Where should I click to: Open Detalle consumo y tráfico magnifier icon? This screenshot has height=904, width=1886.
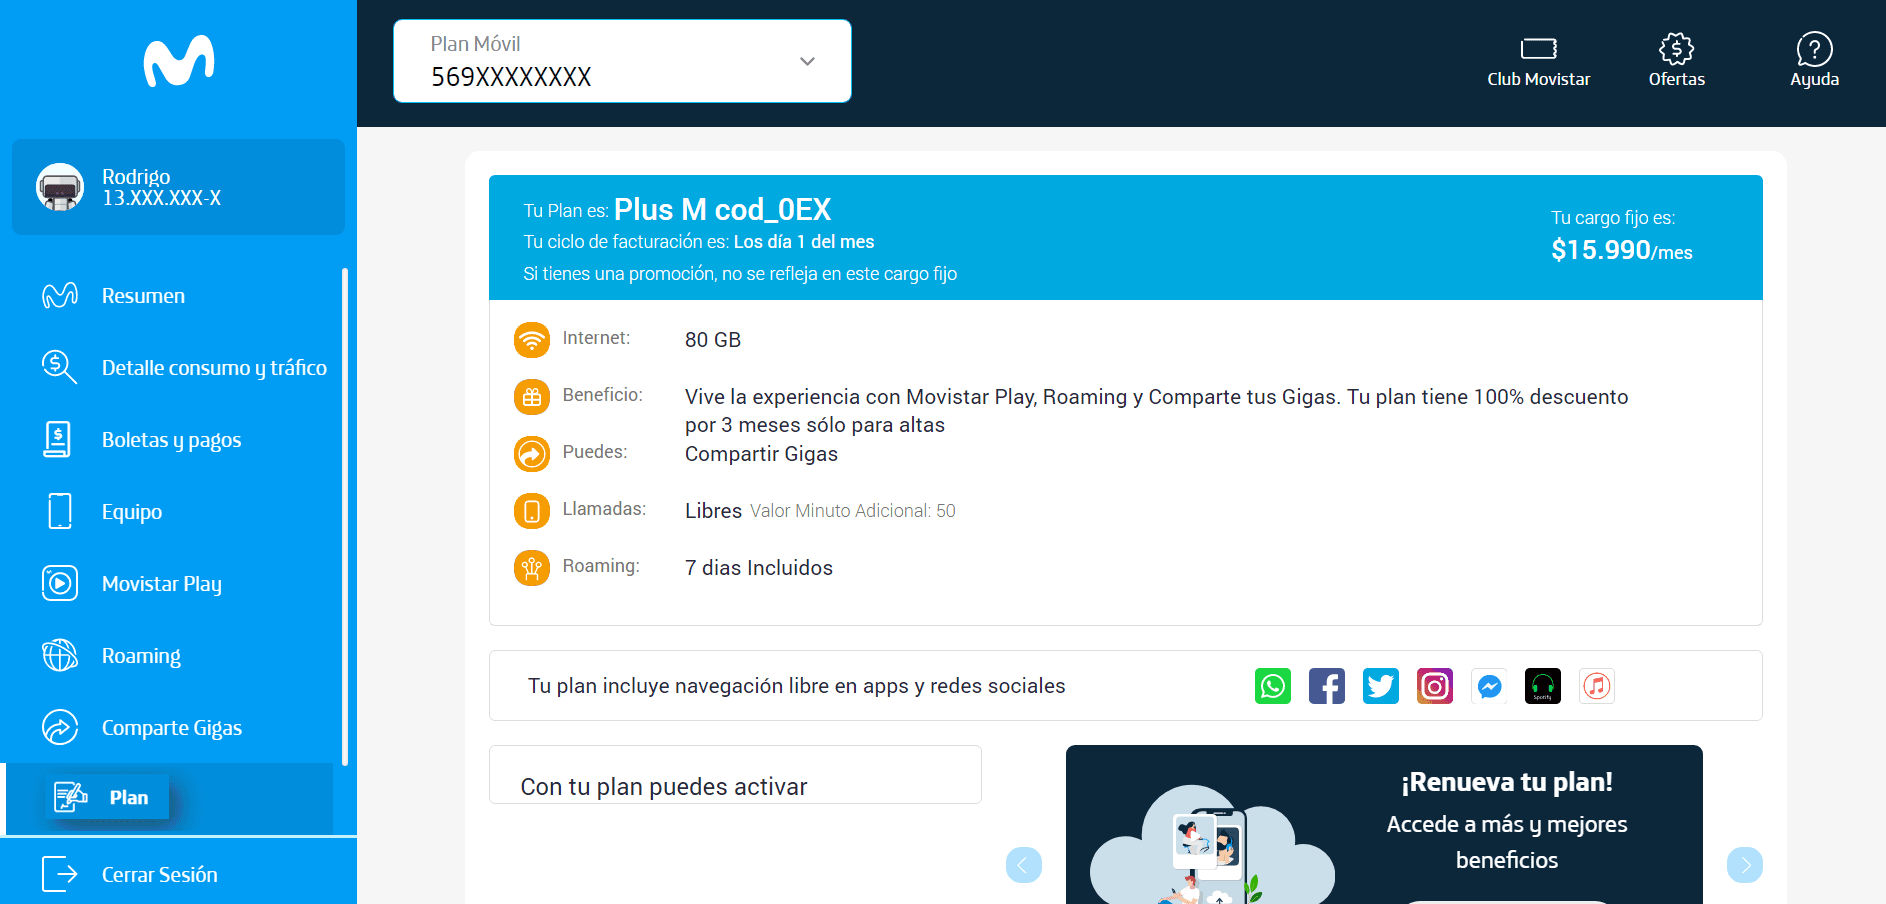click(60, 367)
